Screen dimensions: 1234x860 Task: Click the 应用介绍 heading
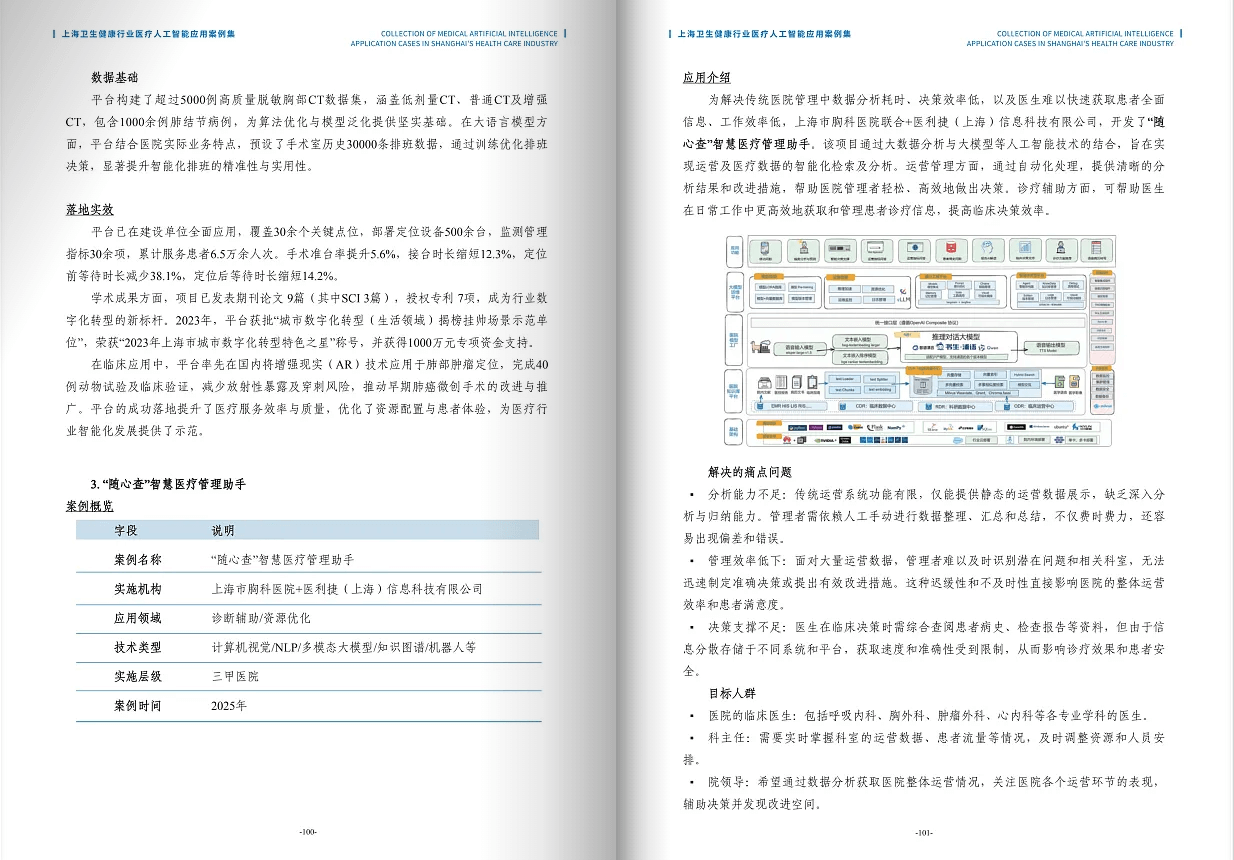click(706, 77)
